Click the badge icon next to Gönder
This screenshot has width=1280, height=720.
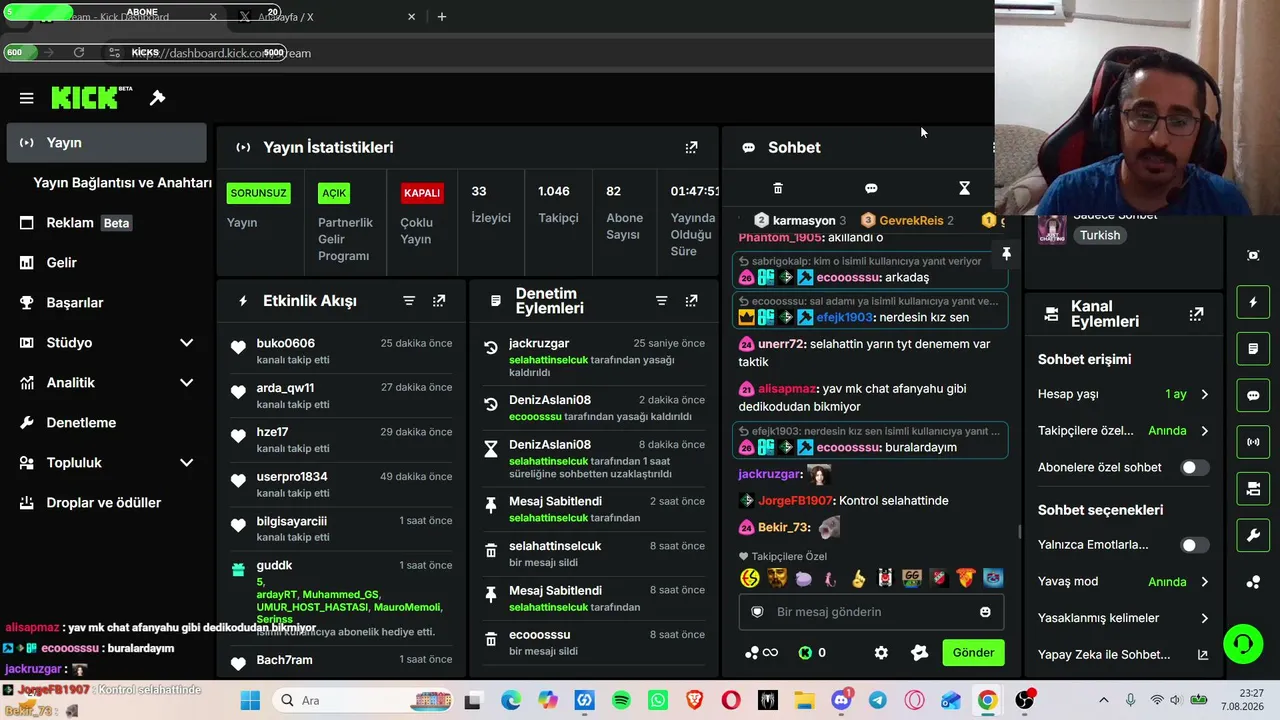click(x=920, y=653)
